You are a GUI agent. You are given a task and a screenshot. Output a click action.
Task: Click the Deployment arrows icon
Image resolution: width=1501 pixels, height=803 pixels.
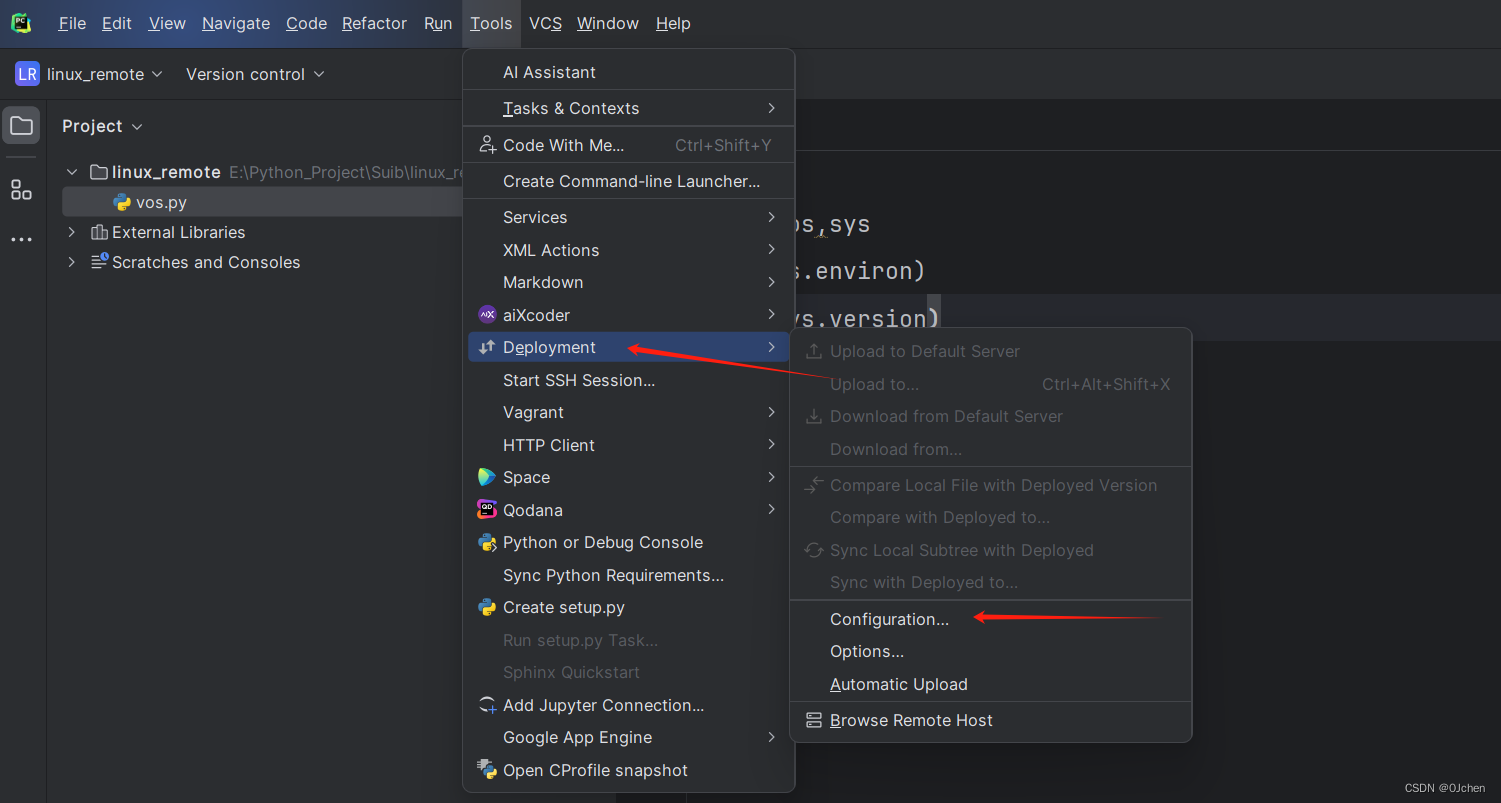coord(487,347)
